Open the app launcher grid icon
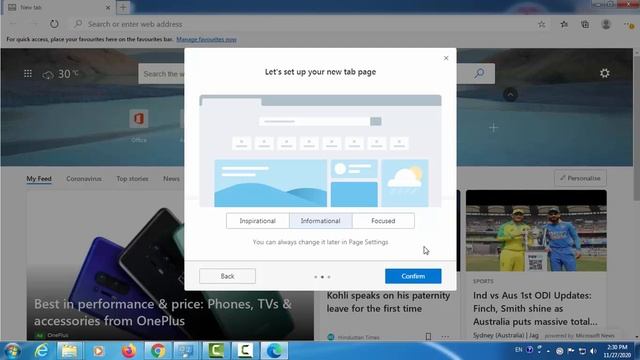 pos(28,73)
